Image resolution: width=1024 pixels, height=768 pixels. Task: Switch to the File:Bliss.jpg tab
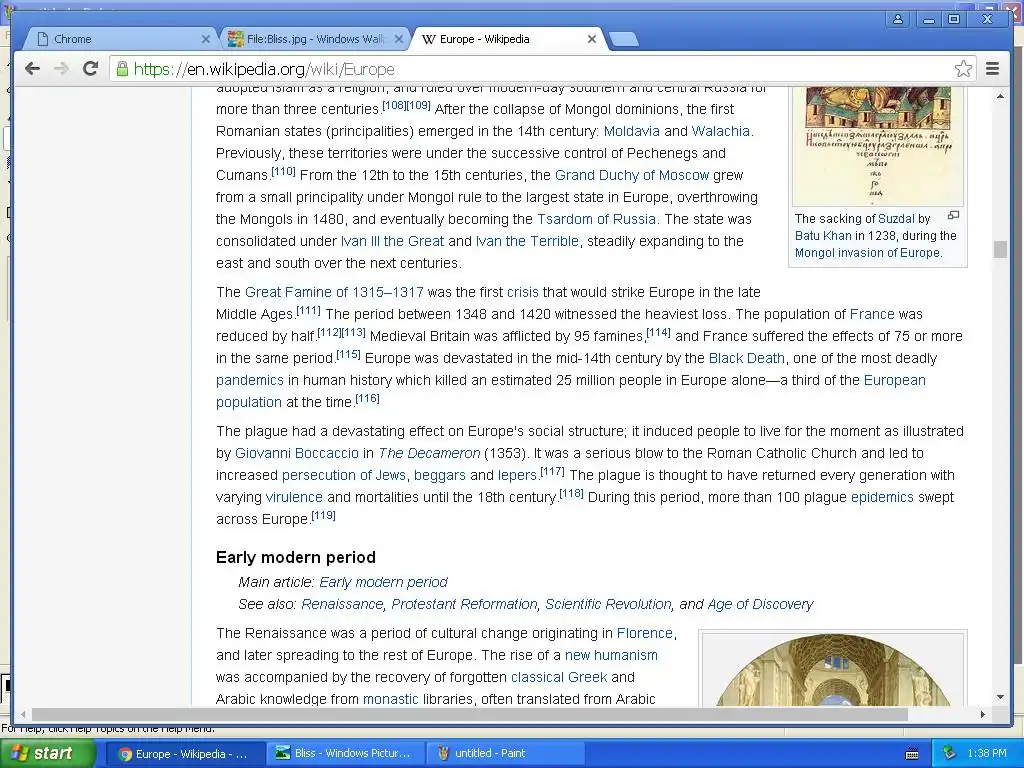click(315, 39)
